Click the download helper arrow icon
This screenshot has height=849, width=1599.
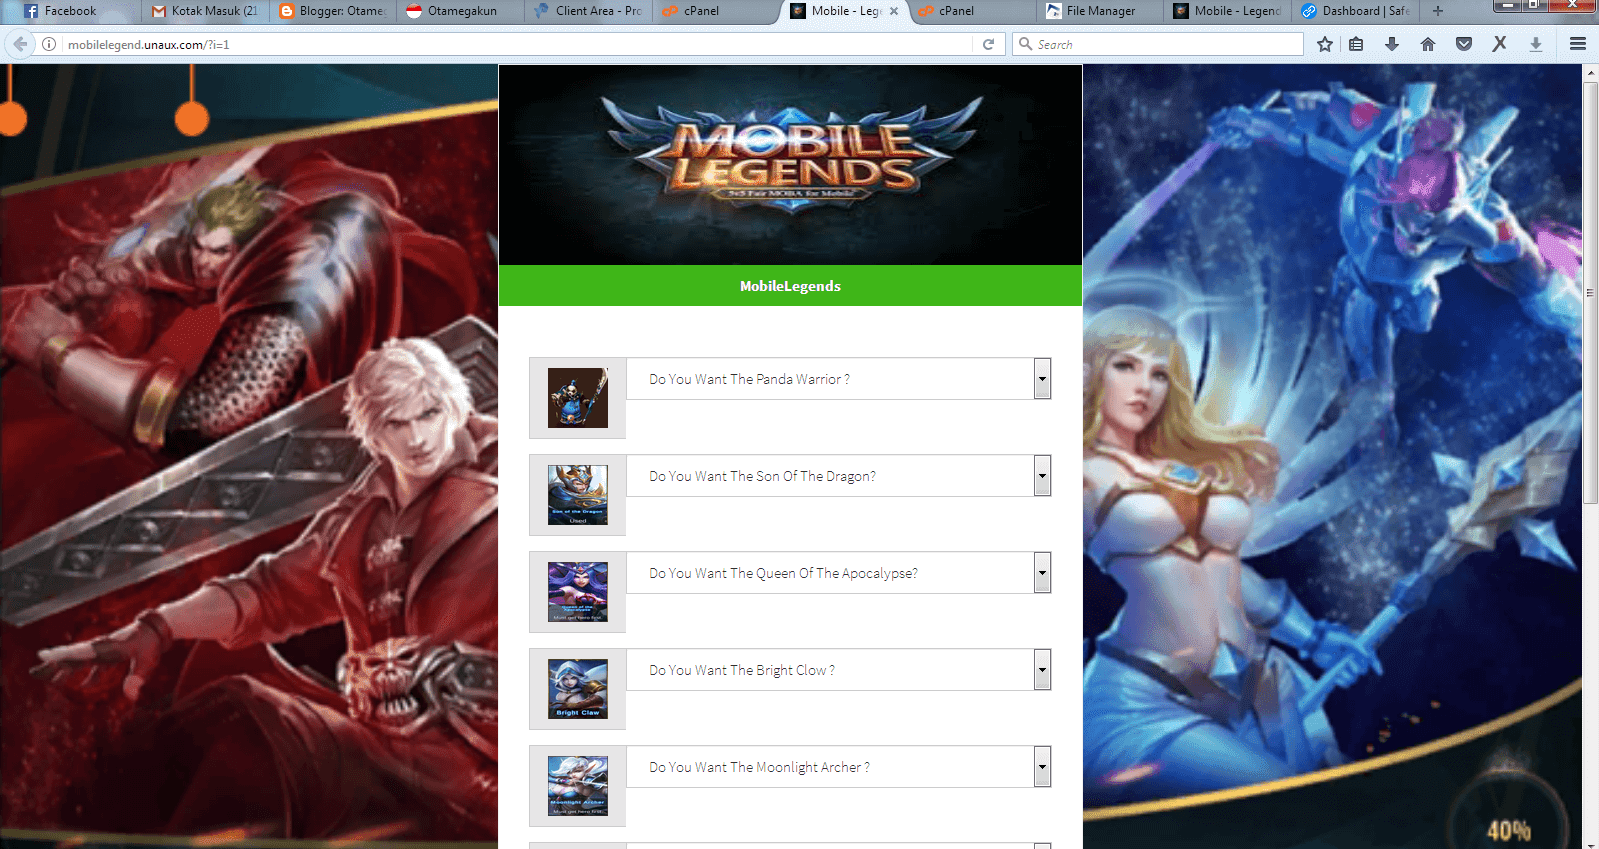coord(1536,44)
